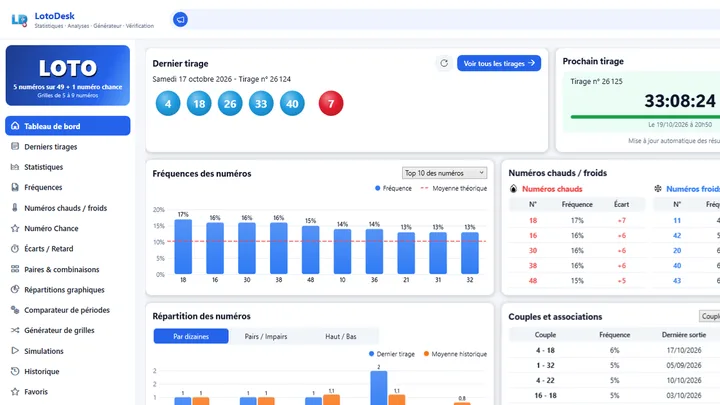The width and height of the screenshot is (720, 405).
Task: Click hot number 38 in the table
Action: click(533, 265)
